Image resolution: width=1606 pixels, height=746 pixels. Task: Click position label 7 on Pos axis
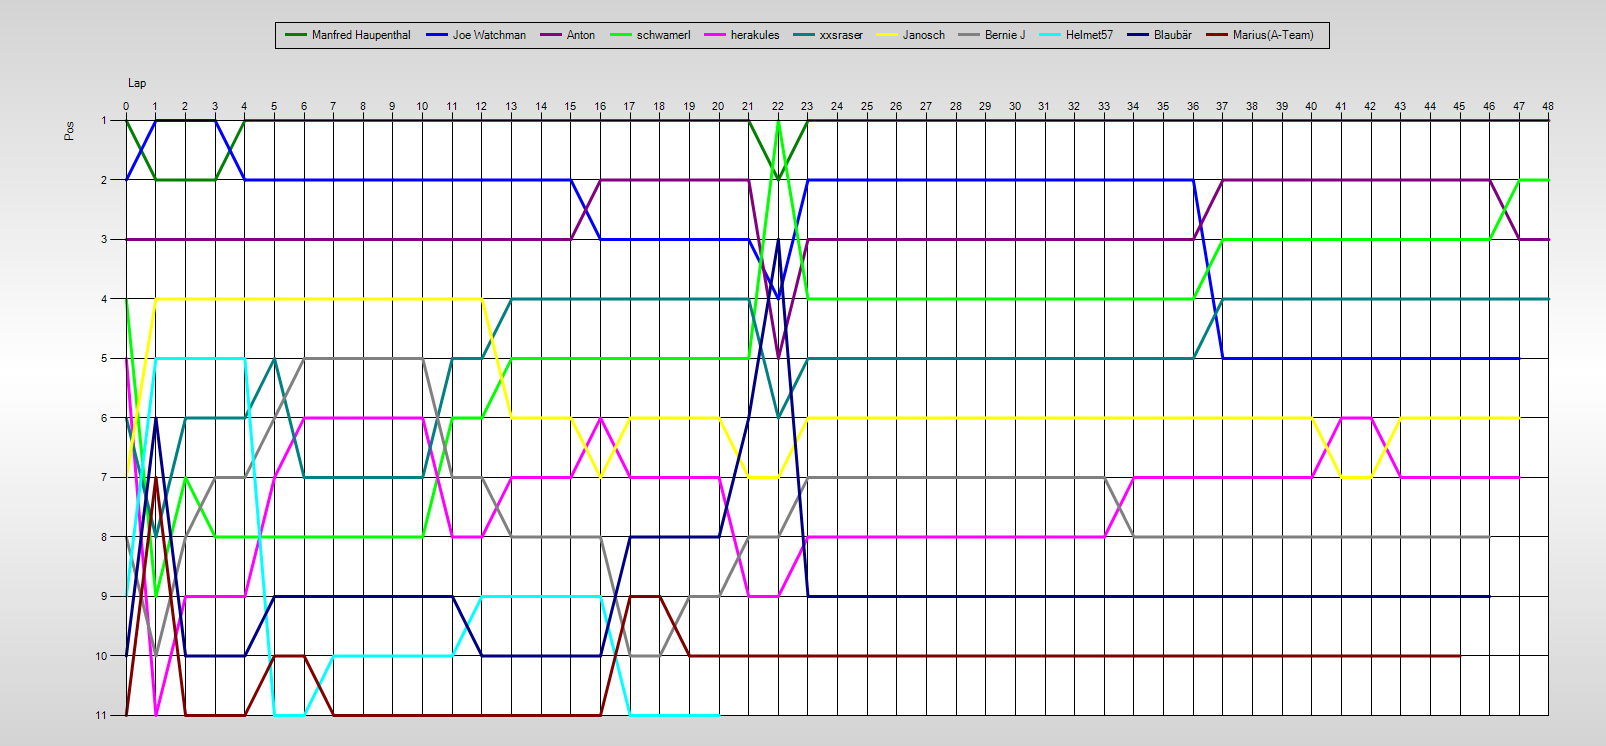tap(103, 477)
